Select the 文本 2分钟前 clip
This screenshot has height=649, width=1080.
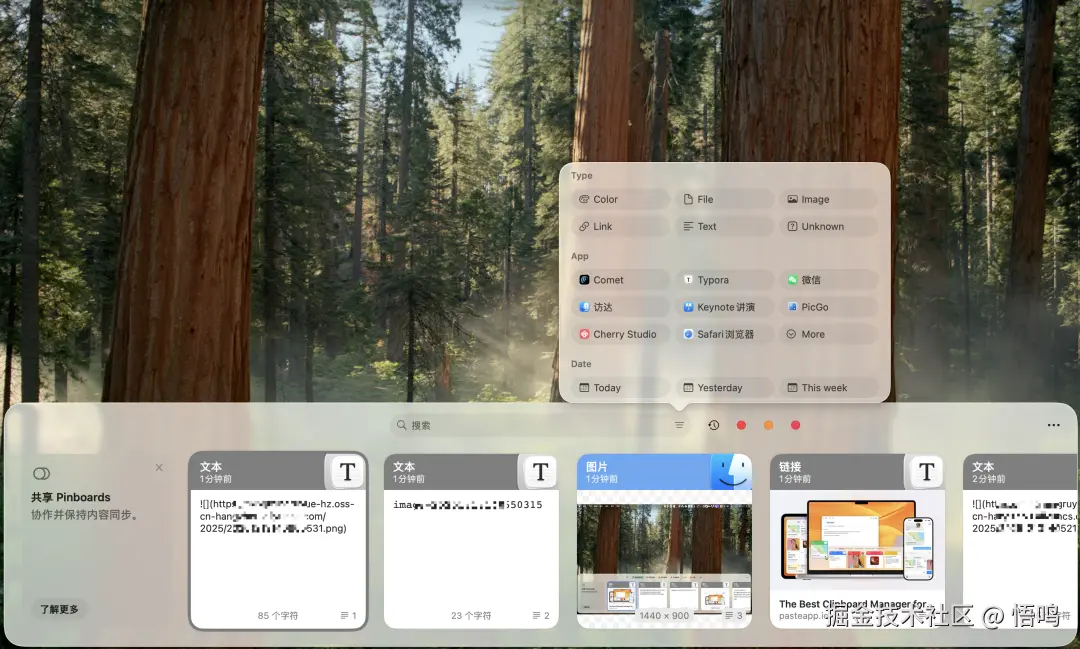click(x=1020, y=541)
